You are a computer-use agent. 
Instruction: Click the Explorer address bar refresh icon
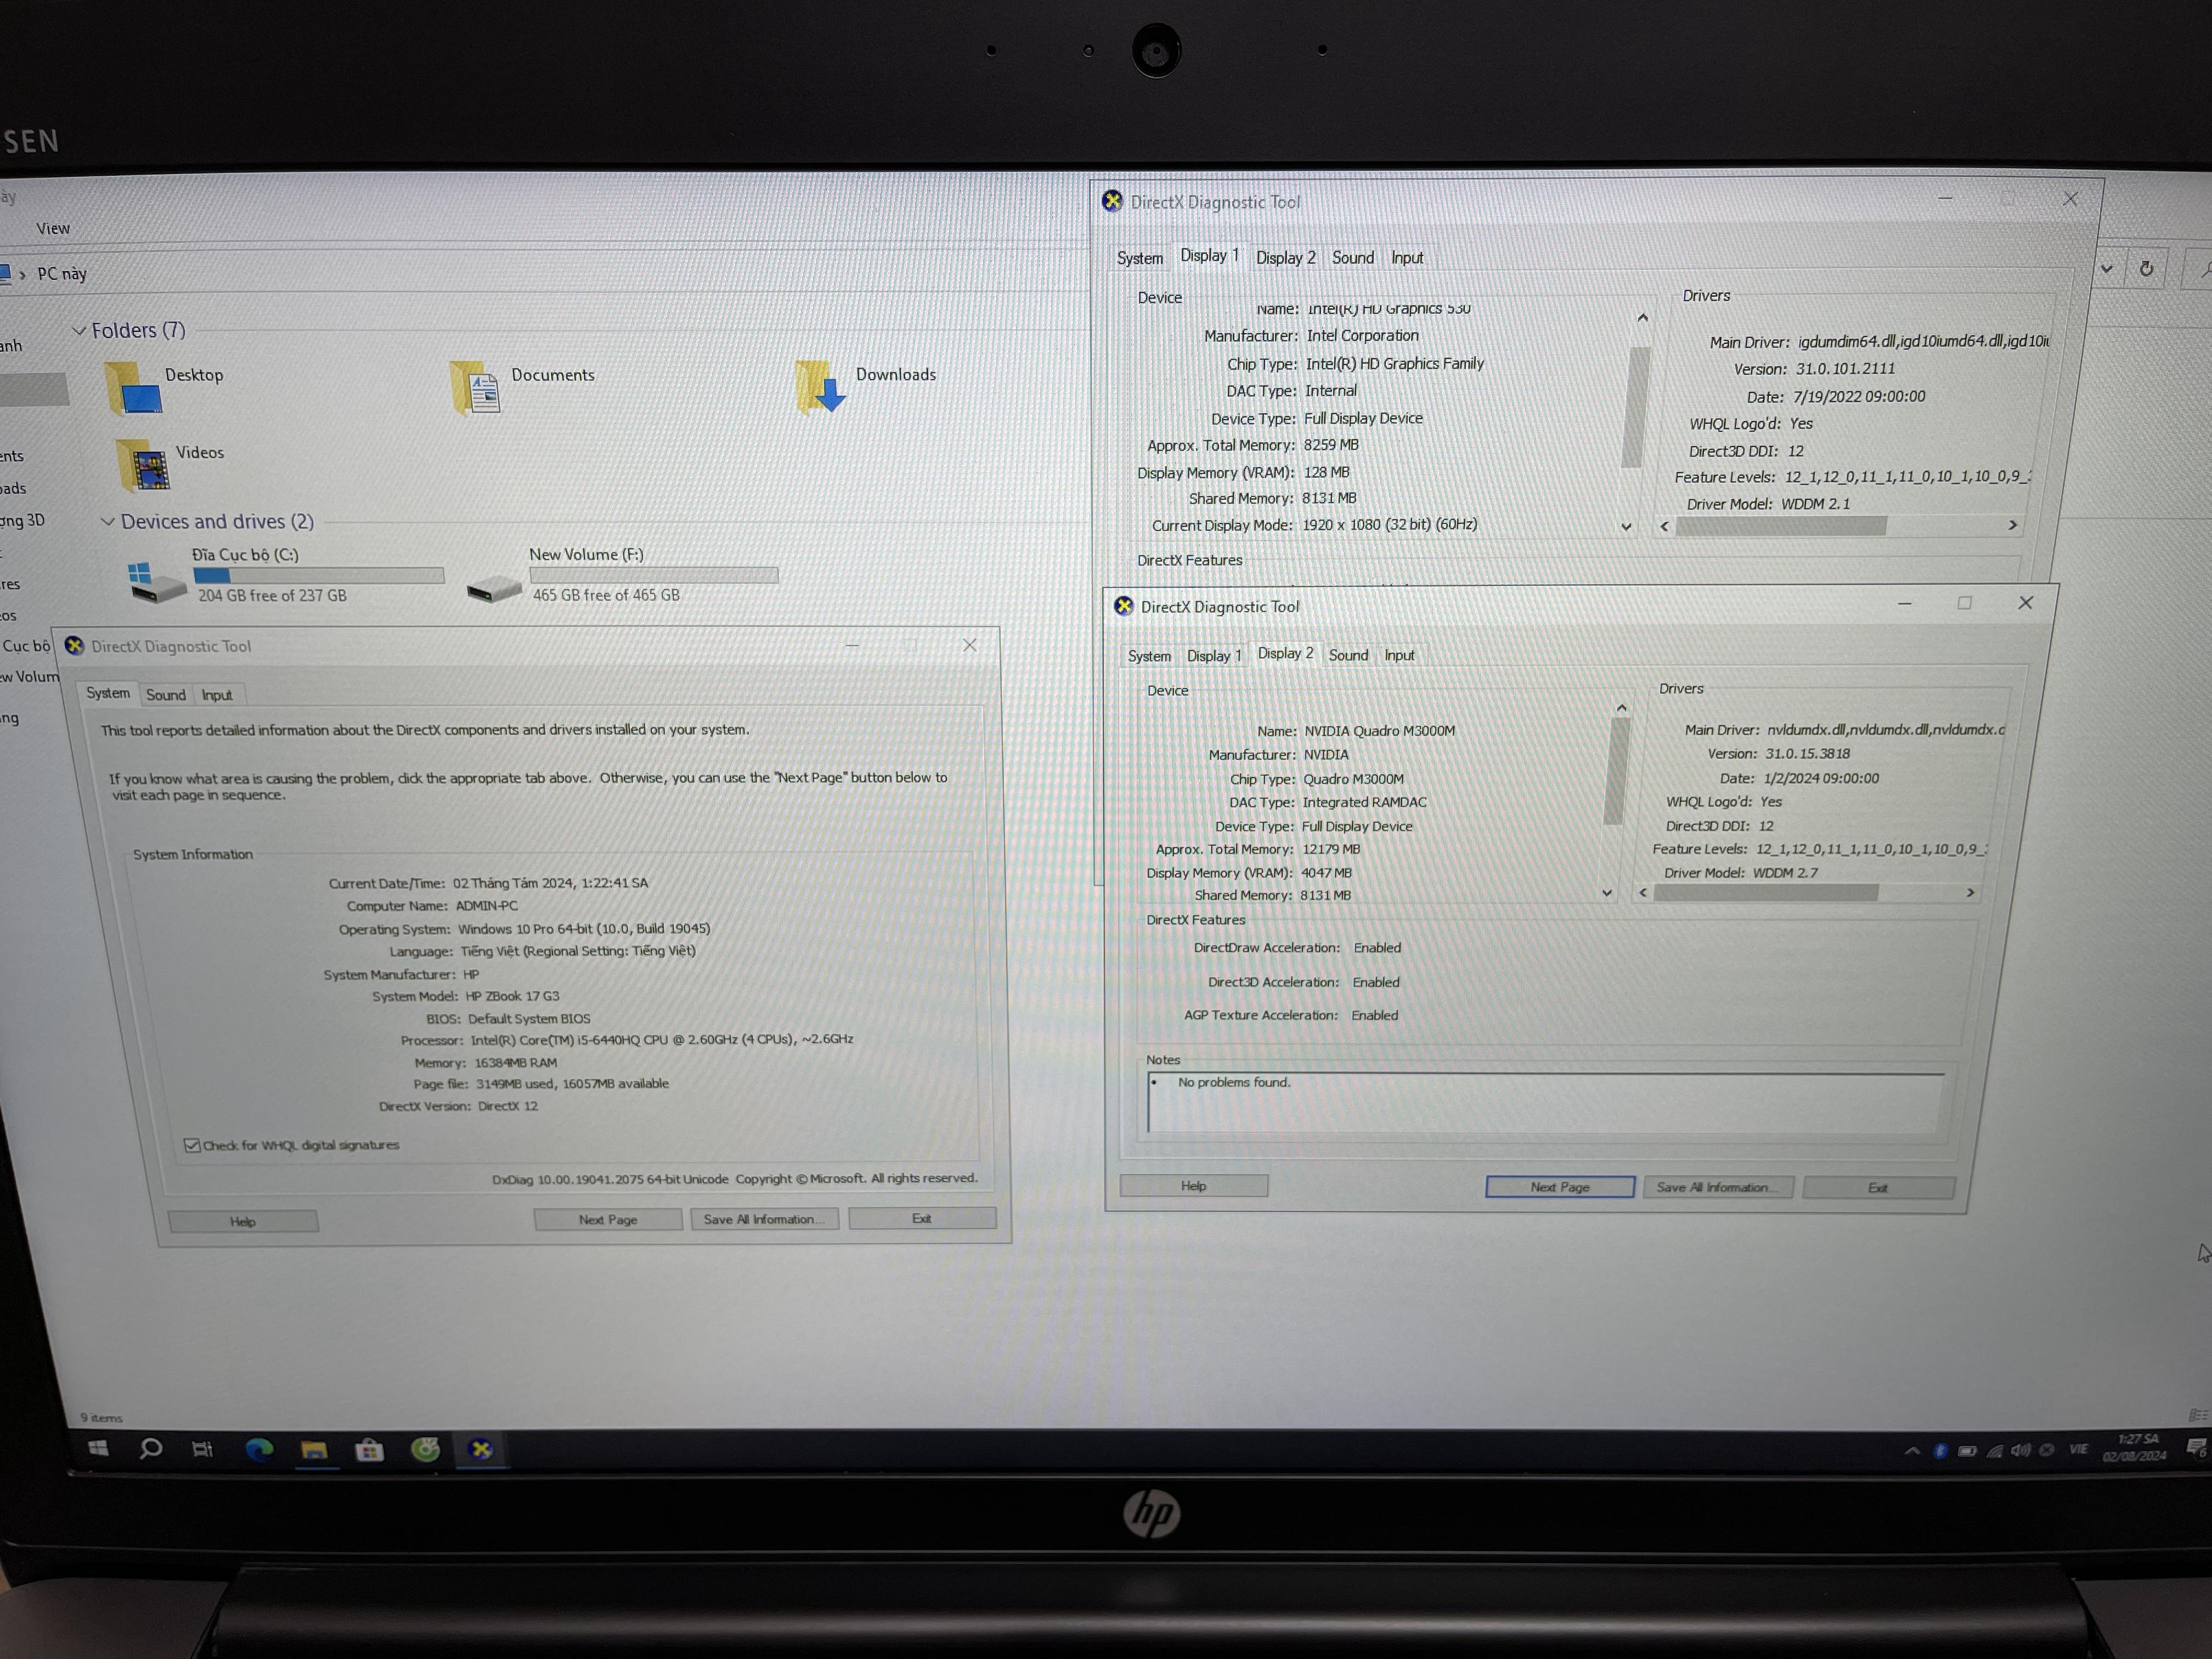pos(2146,269)
